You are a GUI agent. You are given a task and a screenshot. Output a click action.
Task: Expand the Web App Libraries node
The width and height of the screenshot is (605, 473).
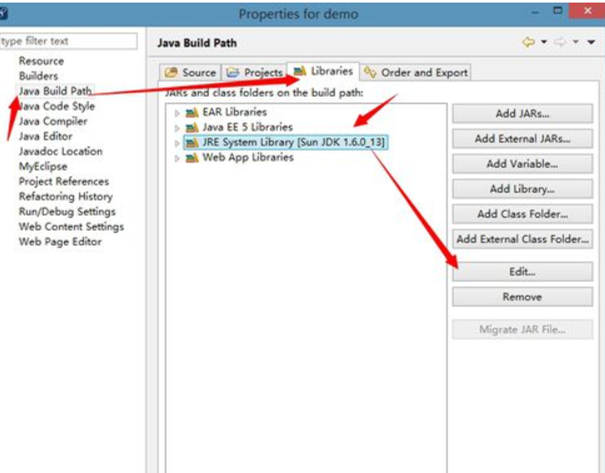coord(178,158)
